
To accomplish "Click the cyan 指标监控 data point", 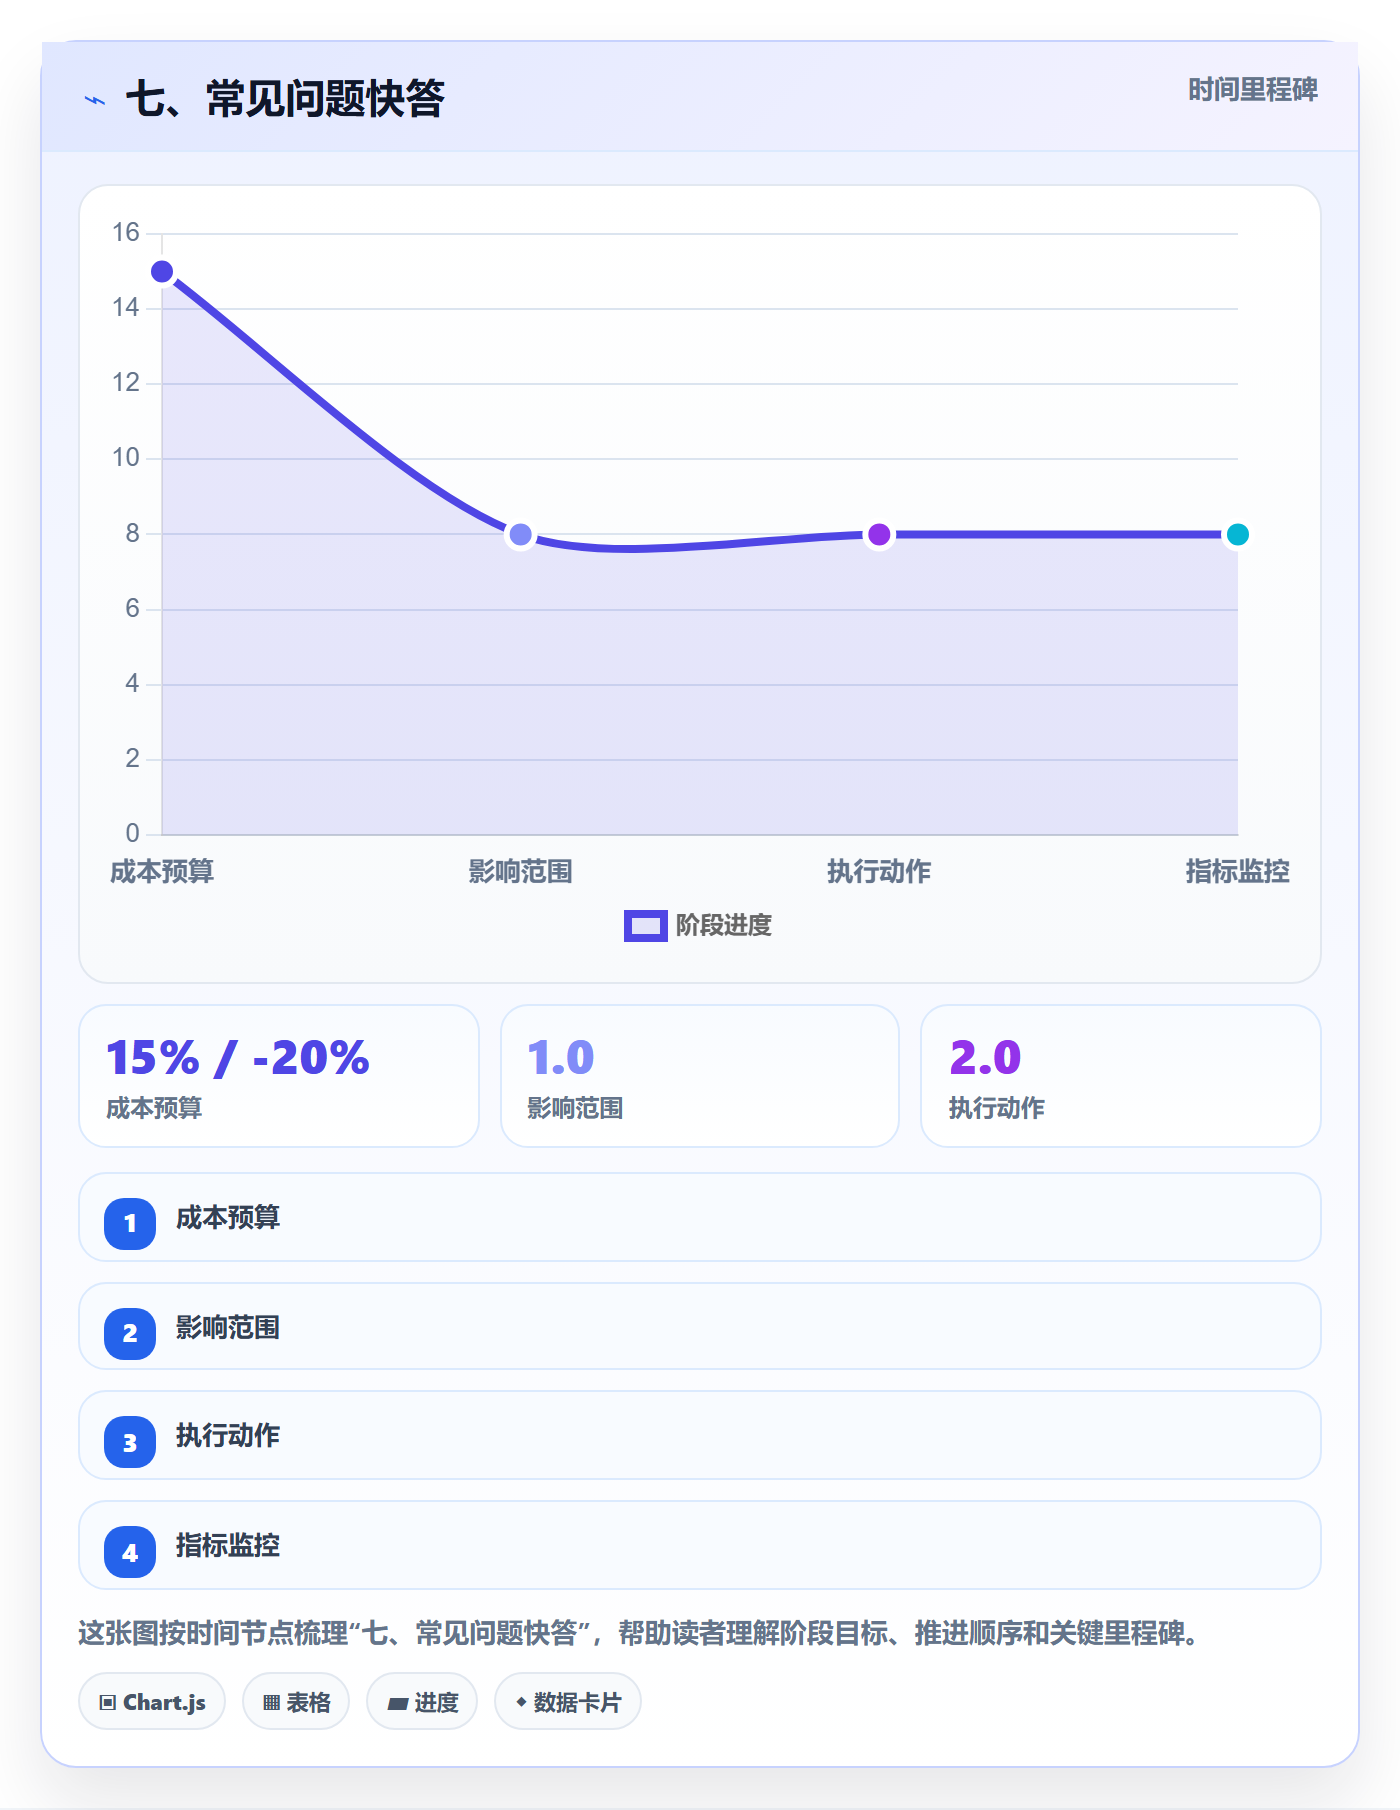I will click(1237, 535).
